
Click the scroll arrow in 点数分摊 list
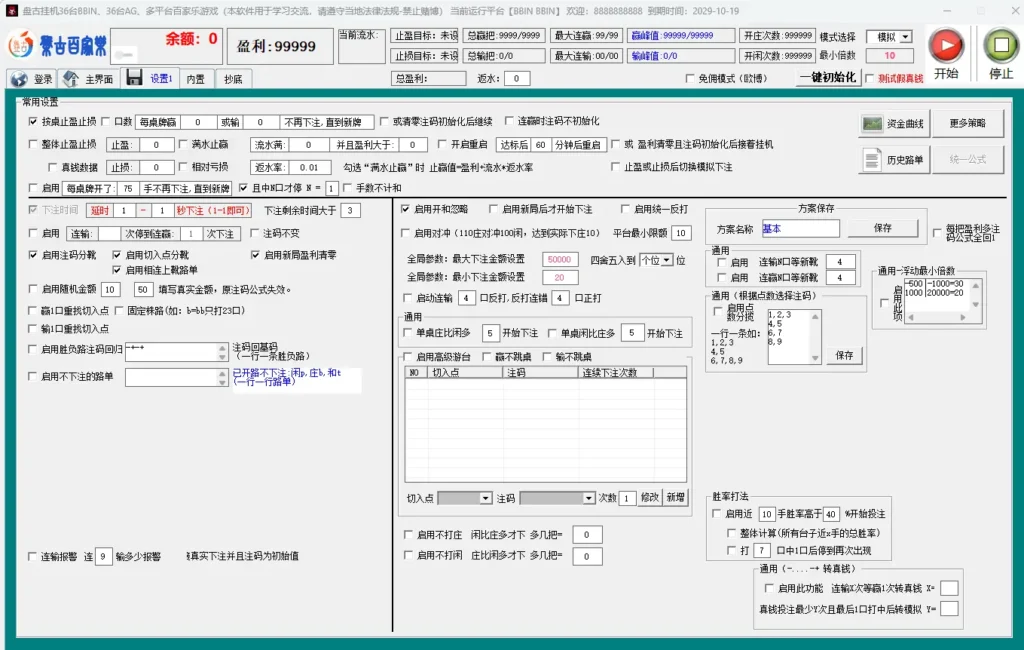click(815, 358)
